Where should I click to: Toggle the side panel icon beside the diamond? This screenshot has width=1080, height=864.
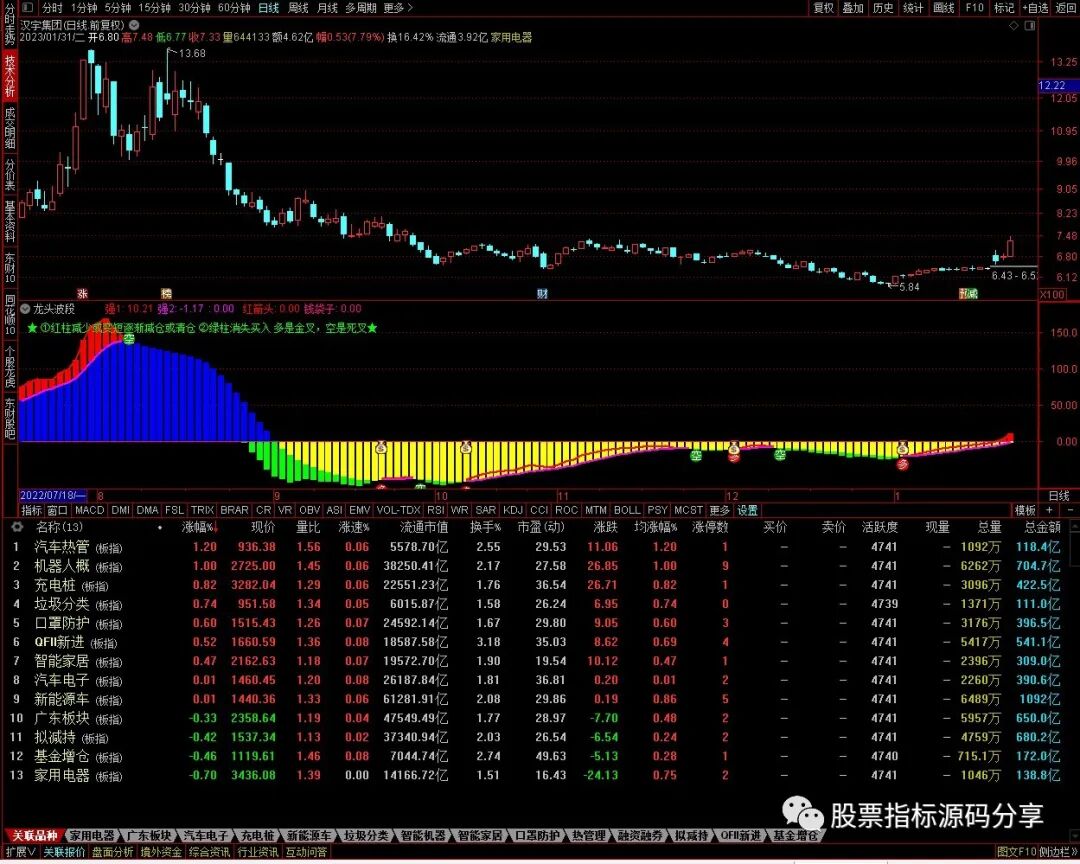tap(1030, 25)
